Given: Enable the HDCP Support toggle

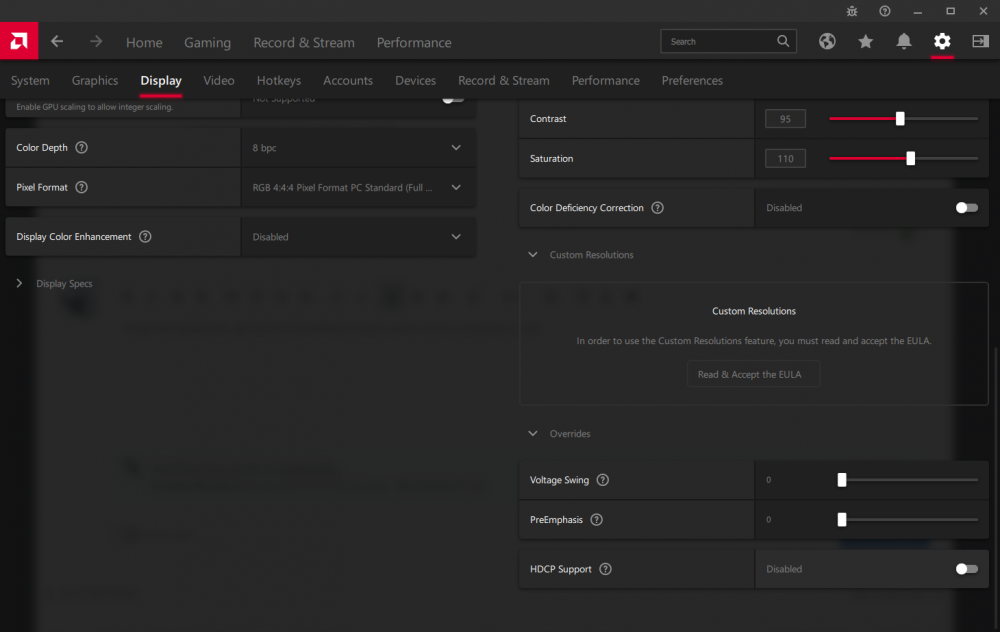Looking at the screenshot, I should pos(966,569).
